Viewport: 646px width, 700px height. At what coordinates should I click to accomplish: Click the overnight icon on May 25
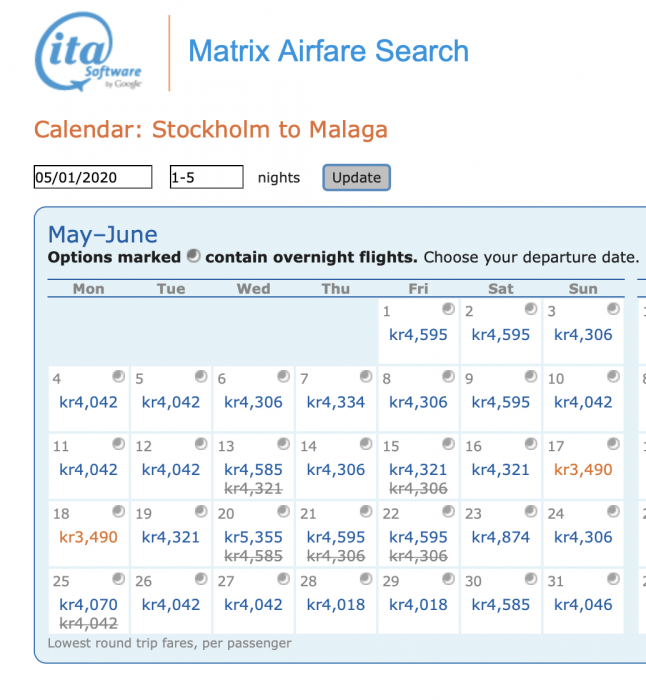pyautogui.click(x=119, y=578)
